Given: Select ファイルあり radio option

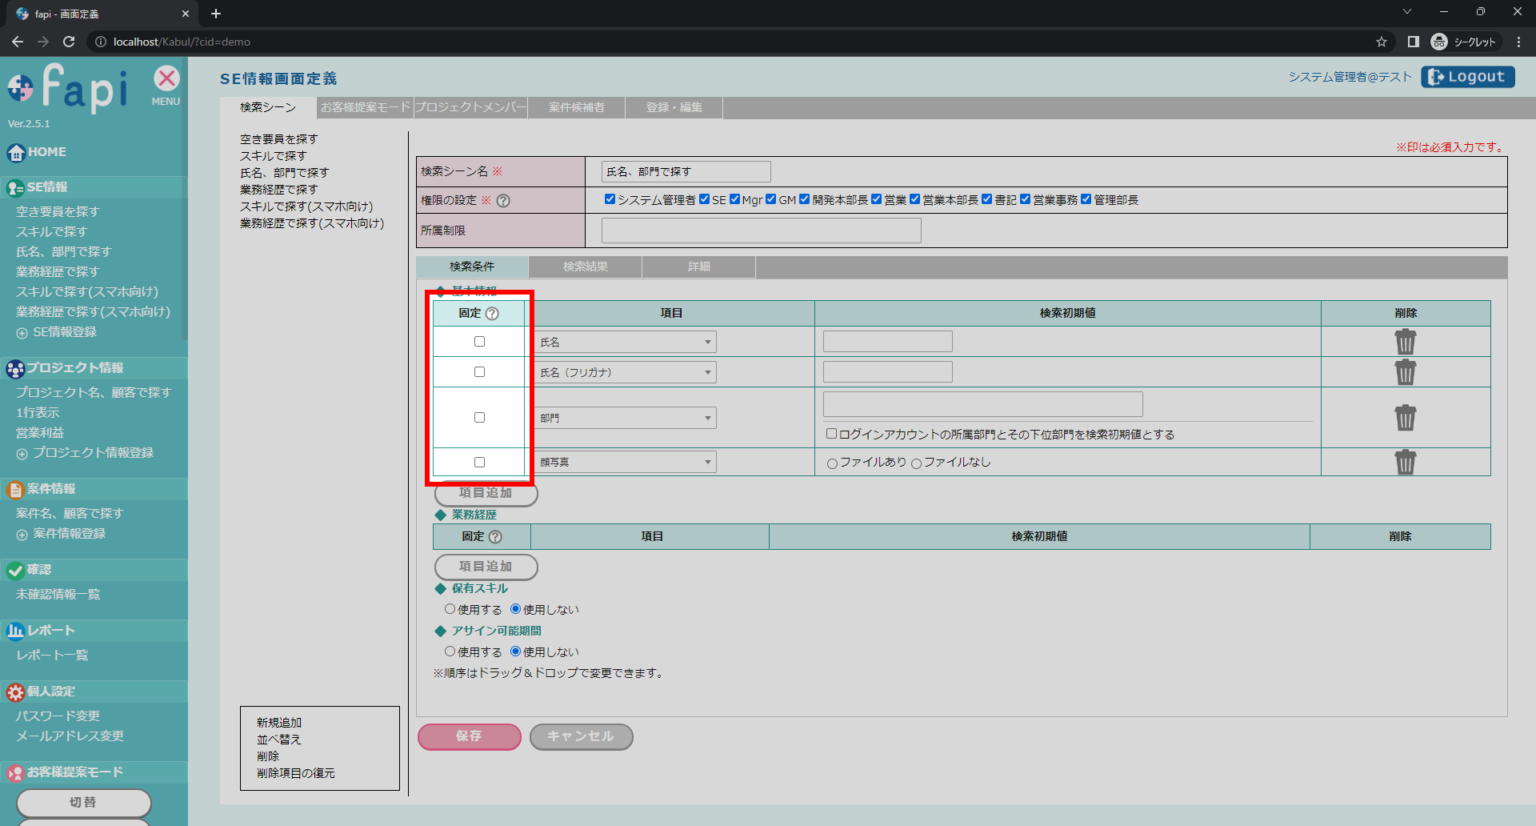Looking at the screenshot, I should point(832,464).
